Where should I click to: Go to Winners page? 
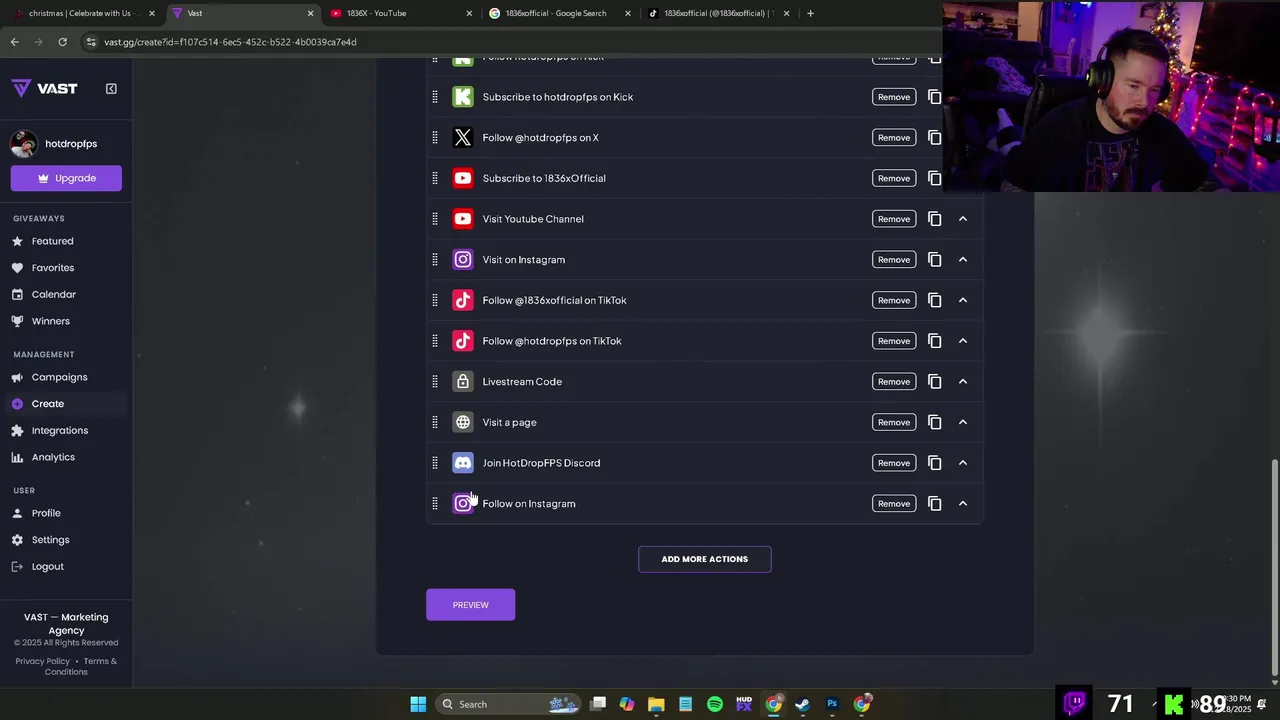50,321
